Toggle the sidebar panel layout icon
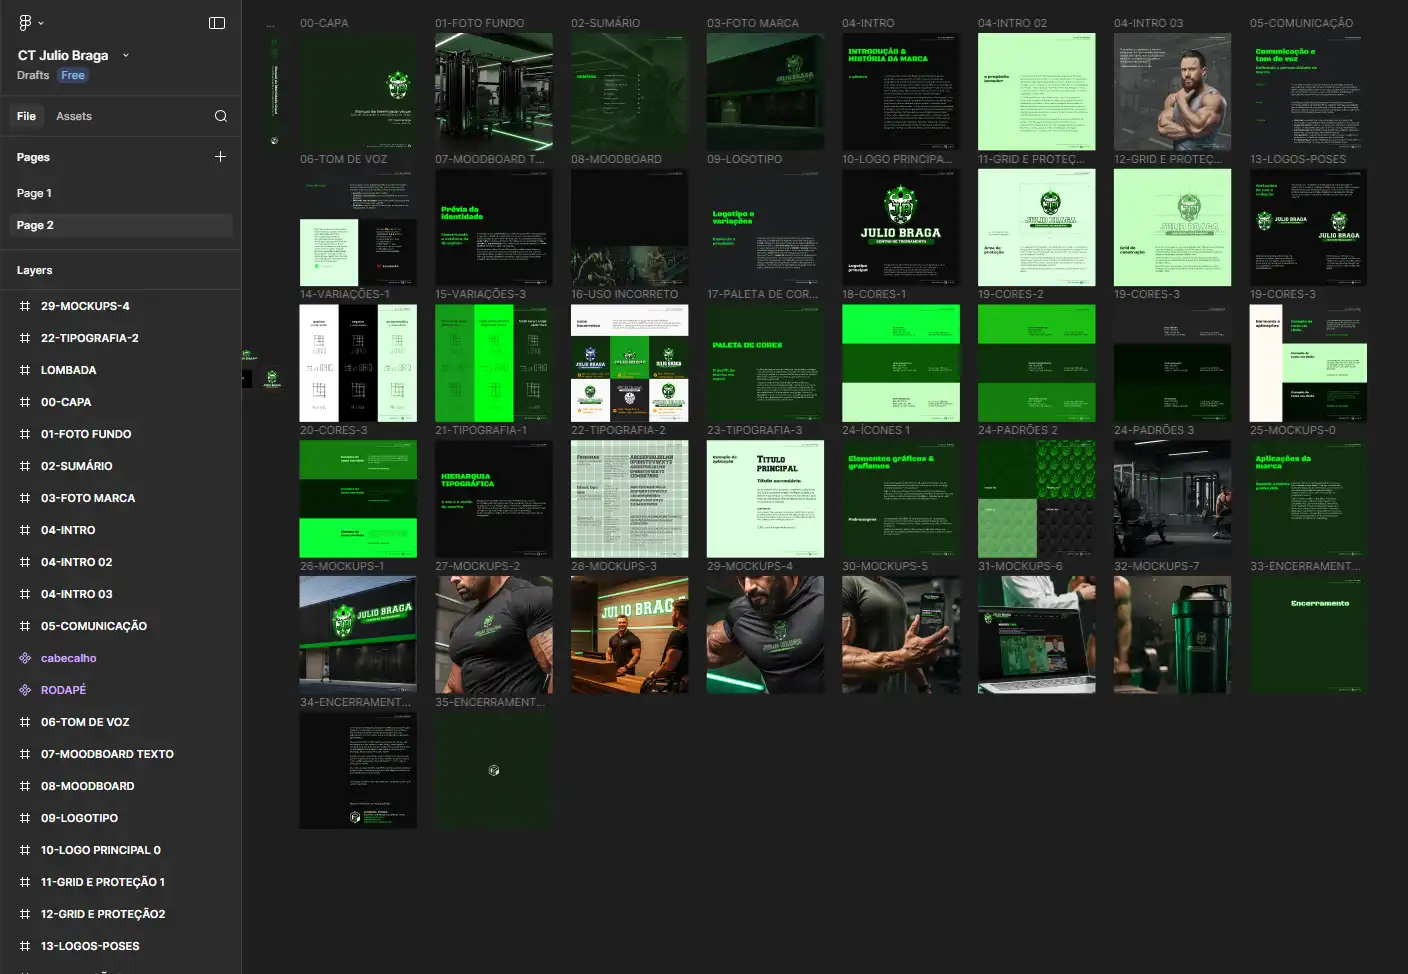 coord(217,23)
